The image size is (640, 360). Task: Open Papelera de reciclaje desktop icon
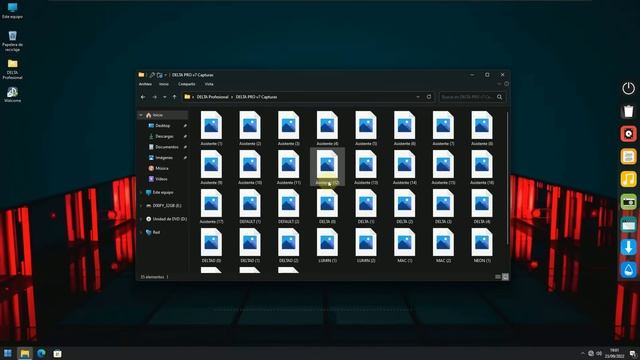12,41
